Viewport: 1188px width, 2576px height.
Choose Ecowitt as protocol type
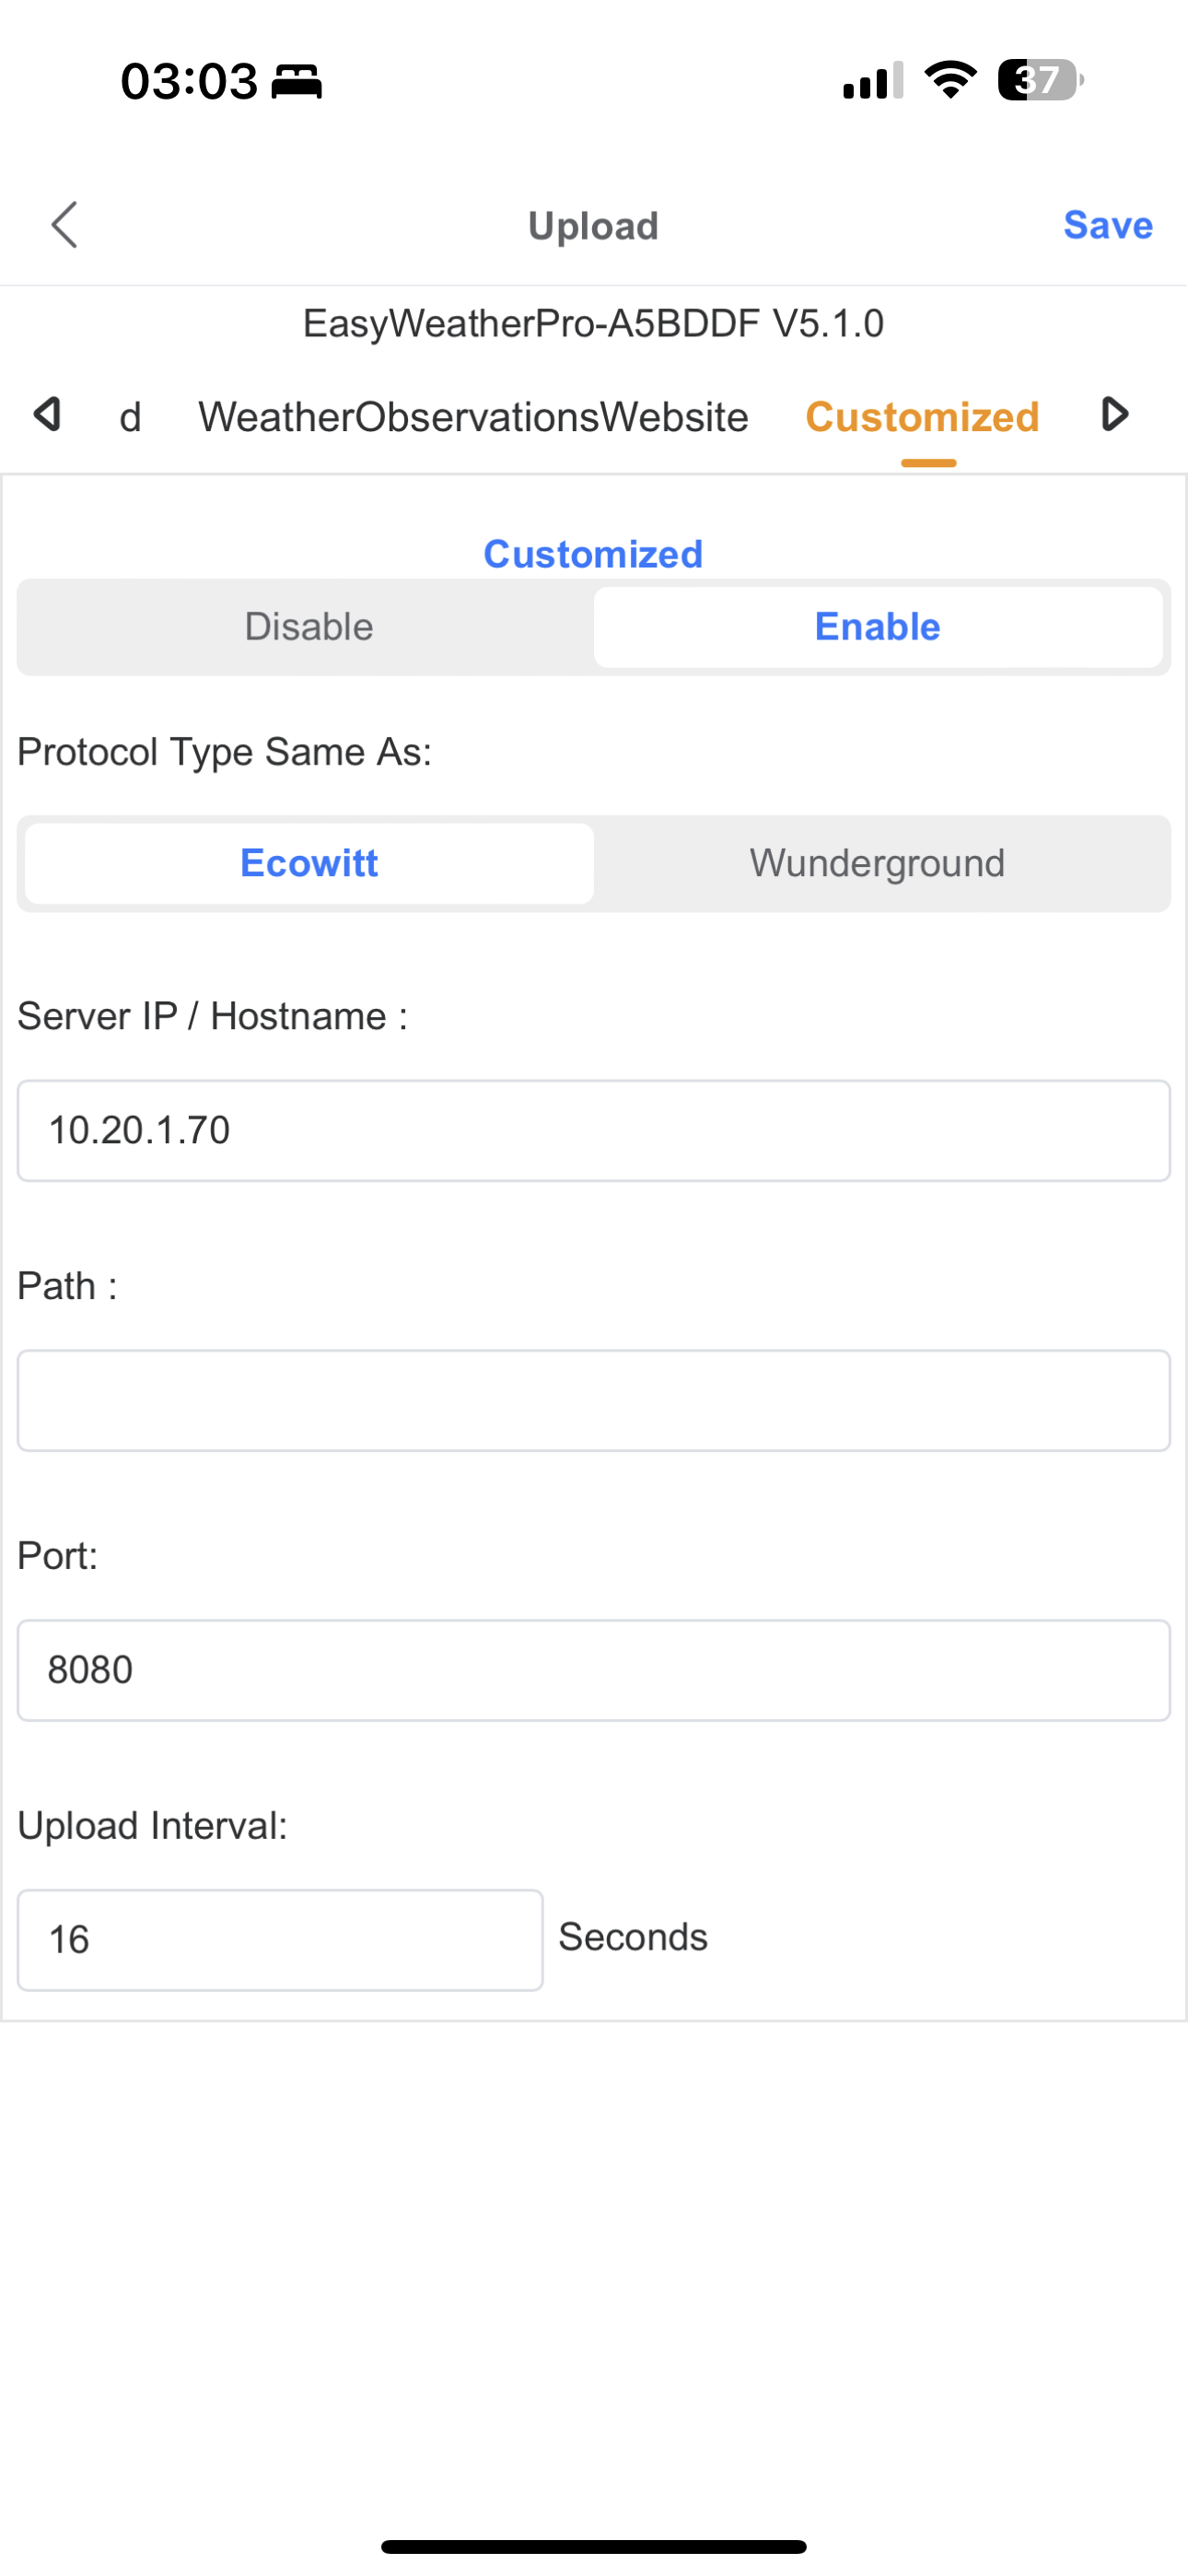click(309, 863)
